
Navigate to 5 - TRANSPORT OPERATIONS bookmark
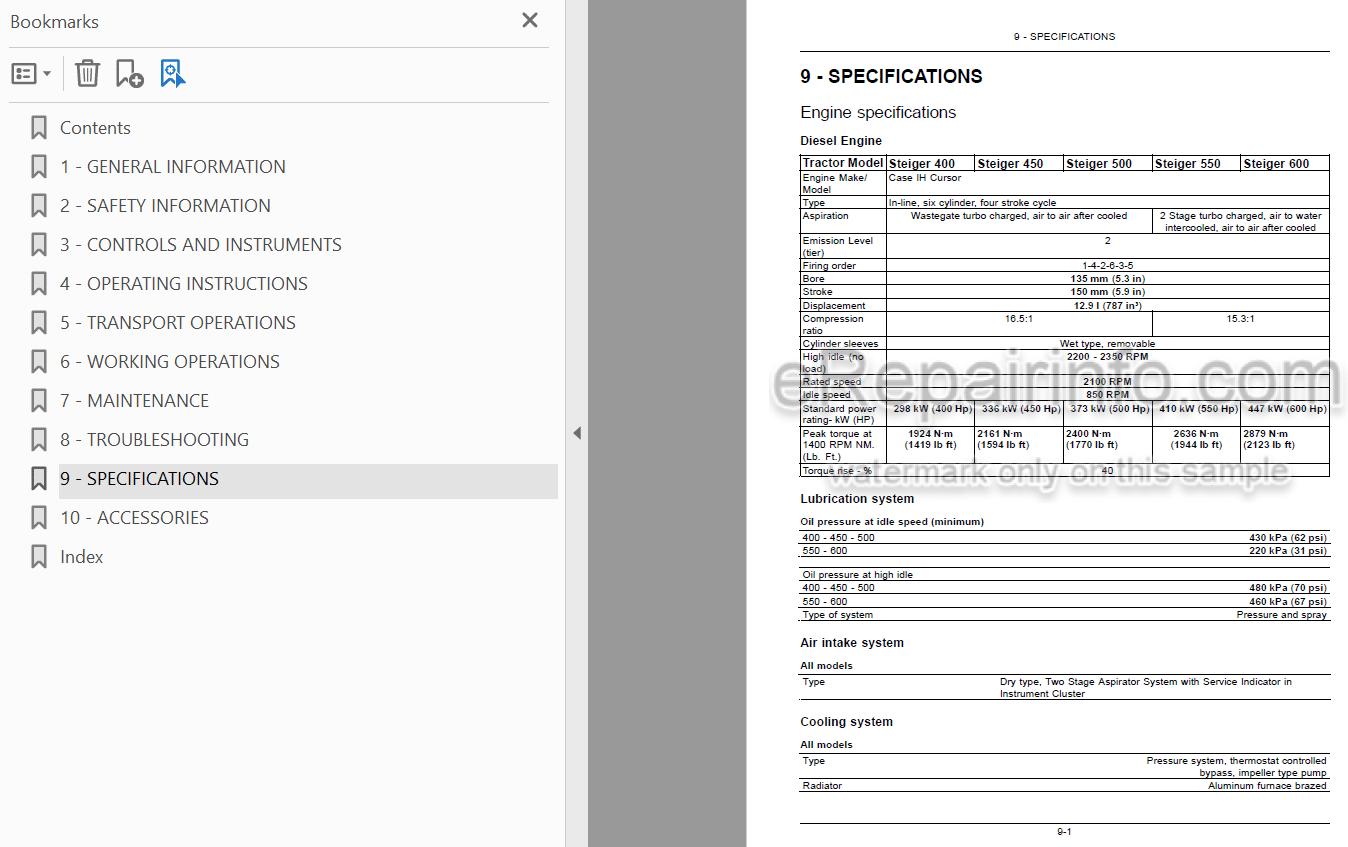(x=178, y=323)
